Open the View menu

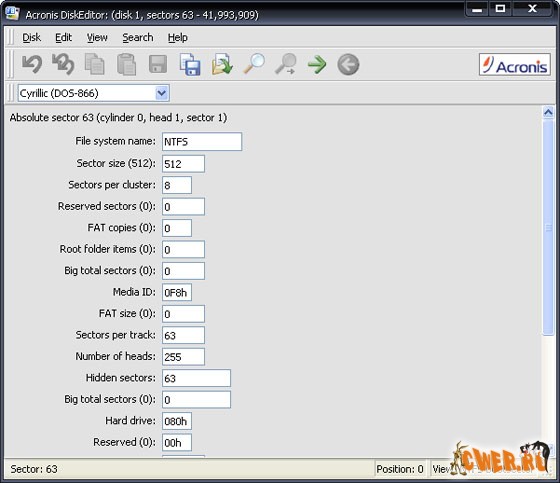coord(97,38)
